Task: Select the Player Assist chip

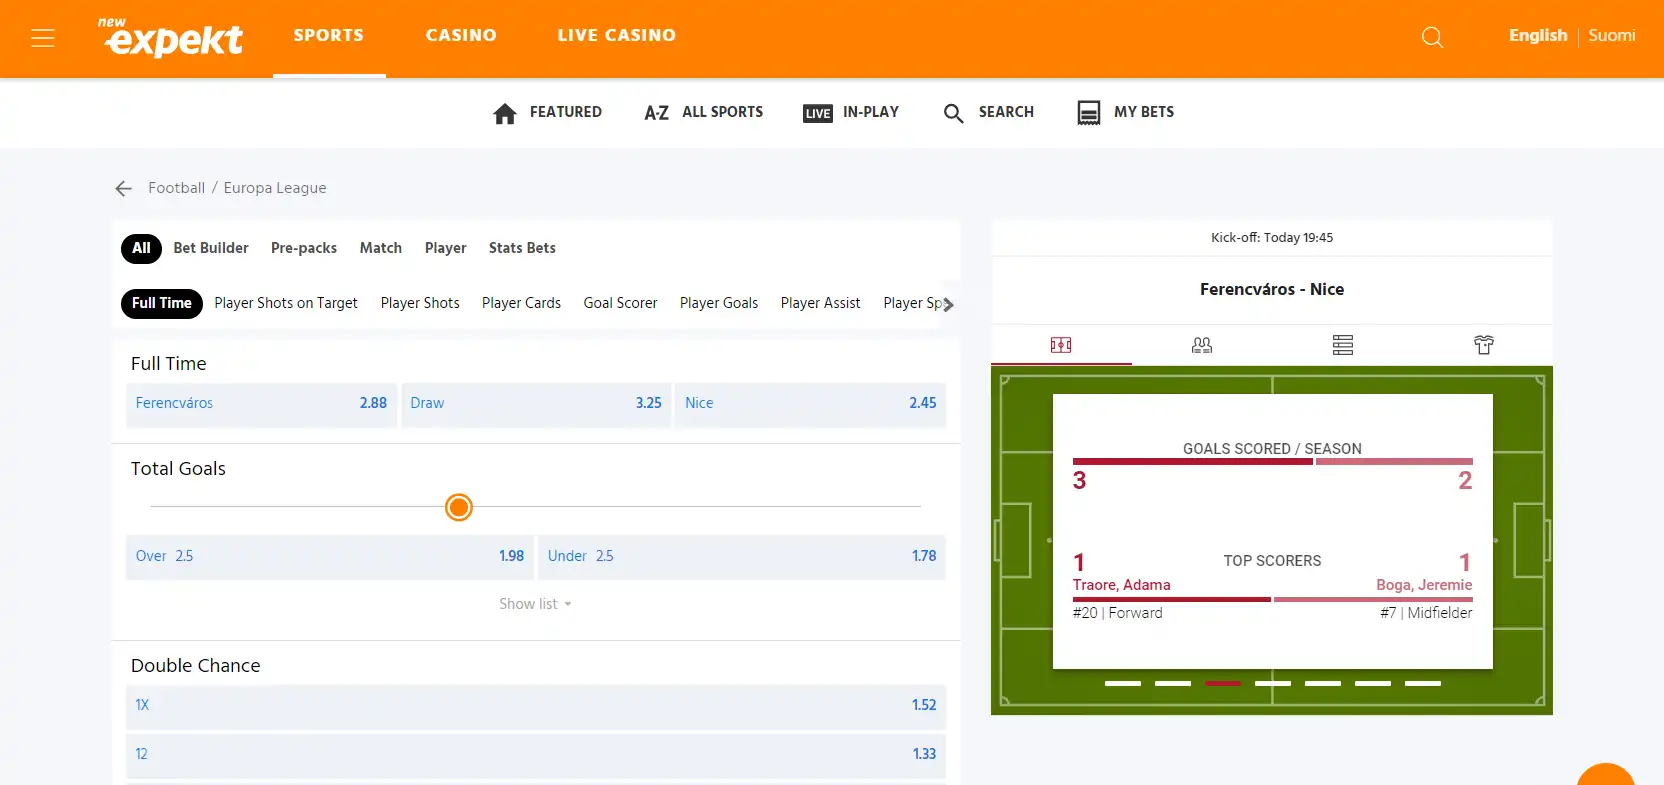Action: pyautogui.click(x=820, y=303)
